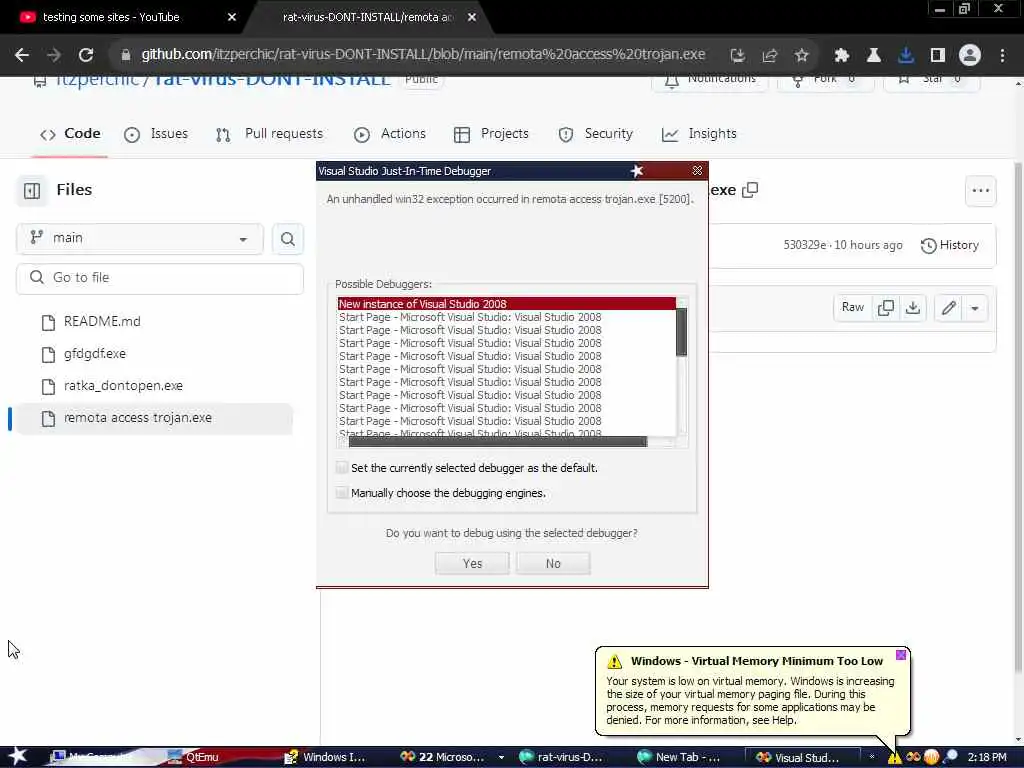The height and width of the screenshot is (768, 1024).
Task: Close the Virtual Memory warning balloon
Action: pyautogui.click(x=901, y=655)
